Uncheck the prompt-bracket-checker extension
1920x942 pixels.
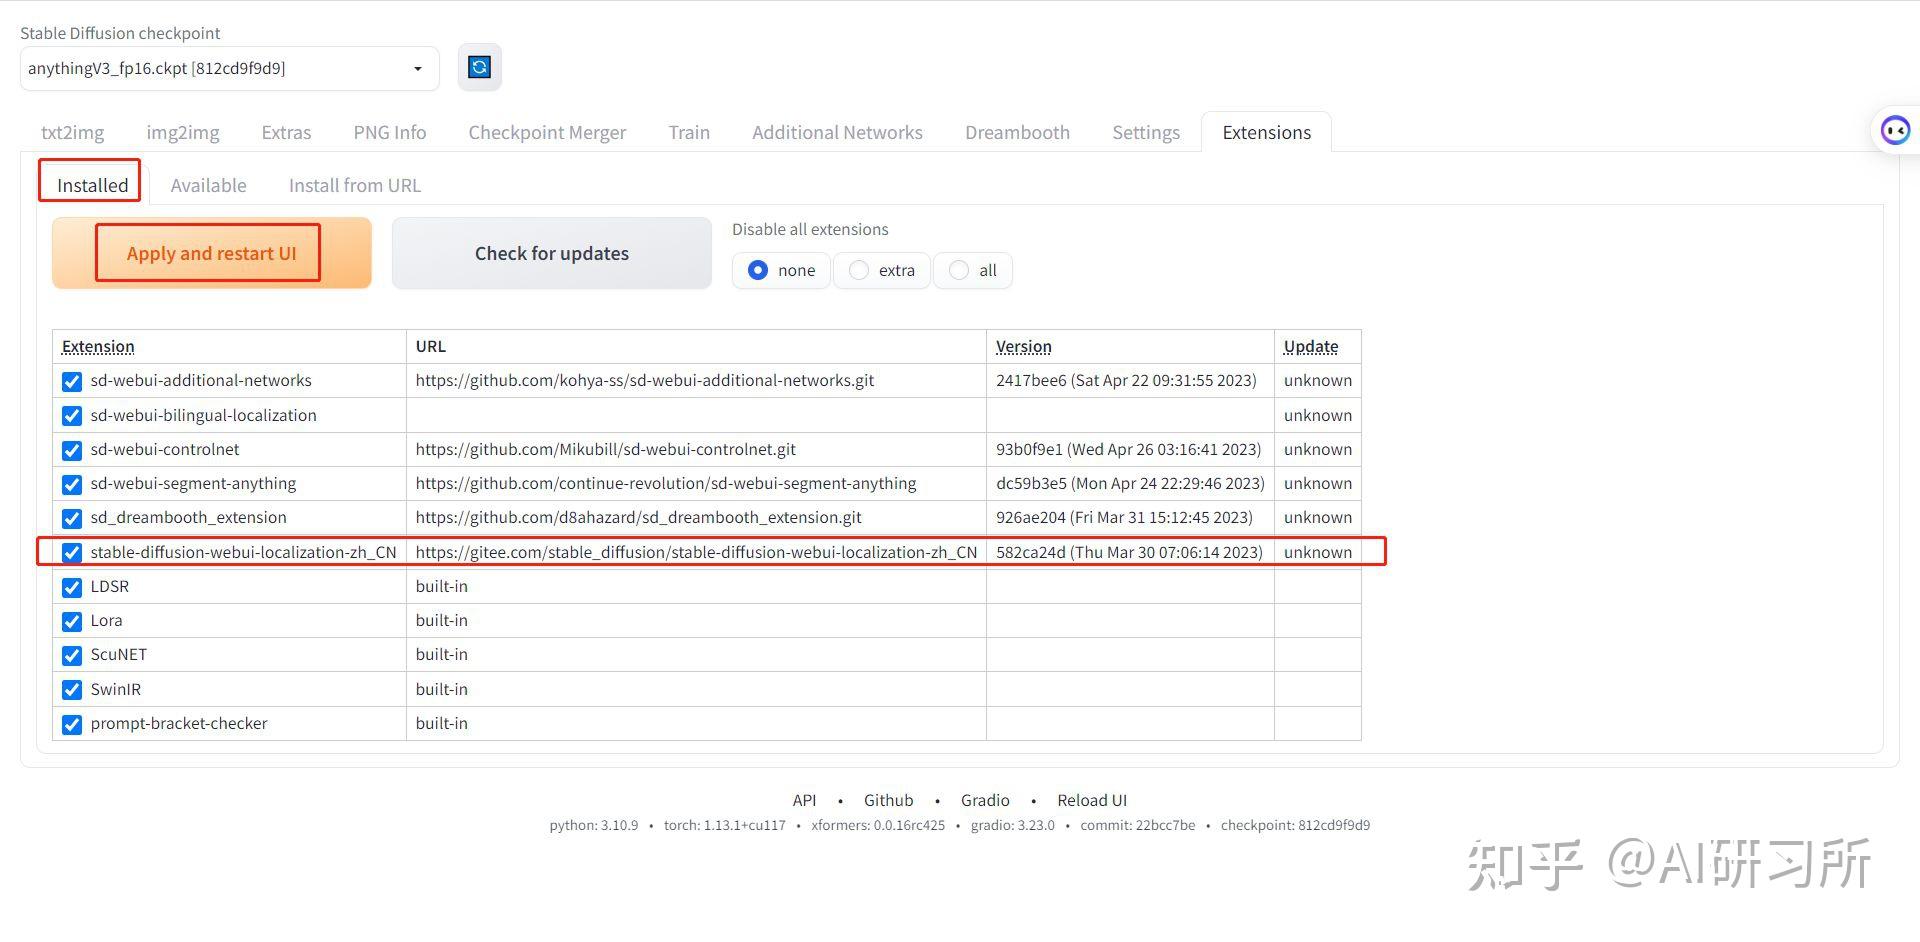[71, 724]
